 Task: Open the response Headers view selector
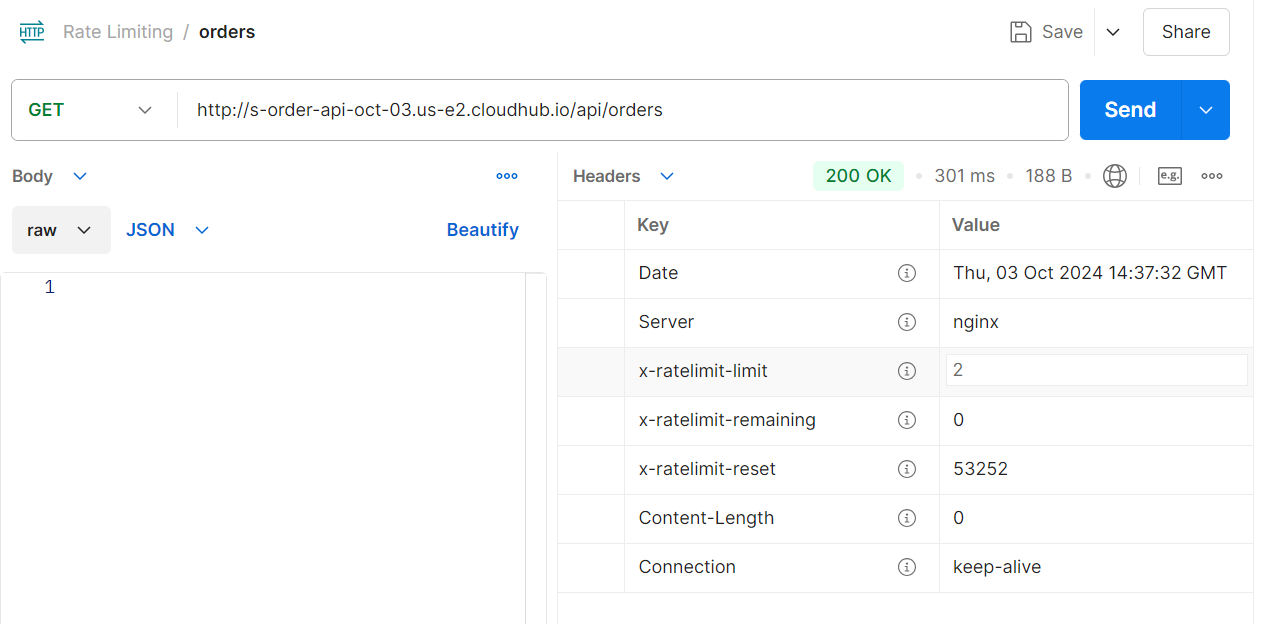[624, 176]
